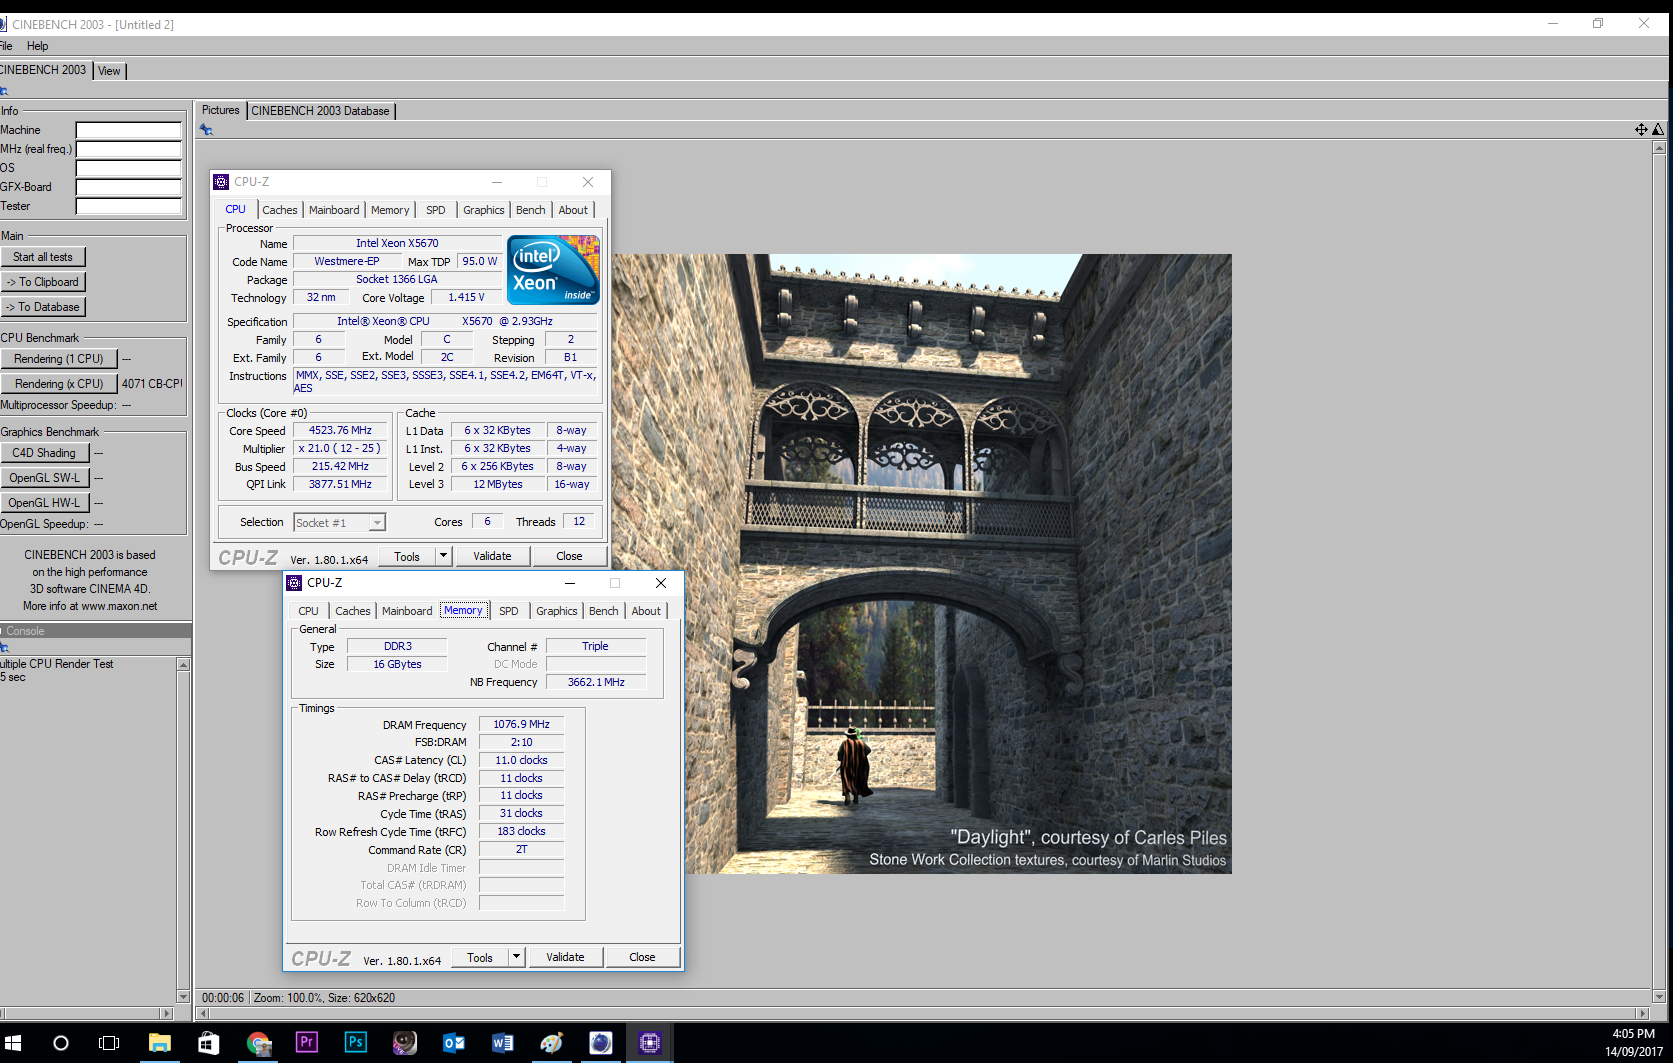Run the C4D Shading benchmark

coord(45,453)
